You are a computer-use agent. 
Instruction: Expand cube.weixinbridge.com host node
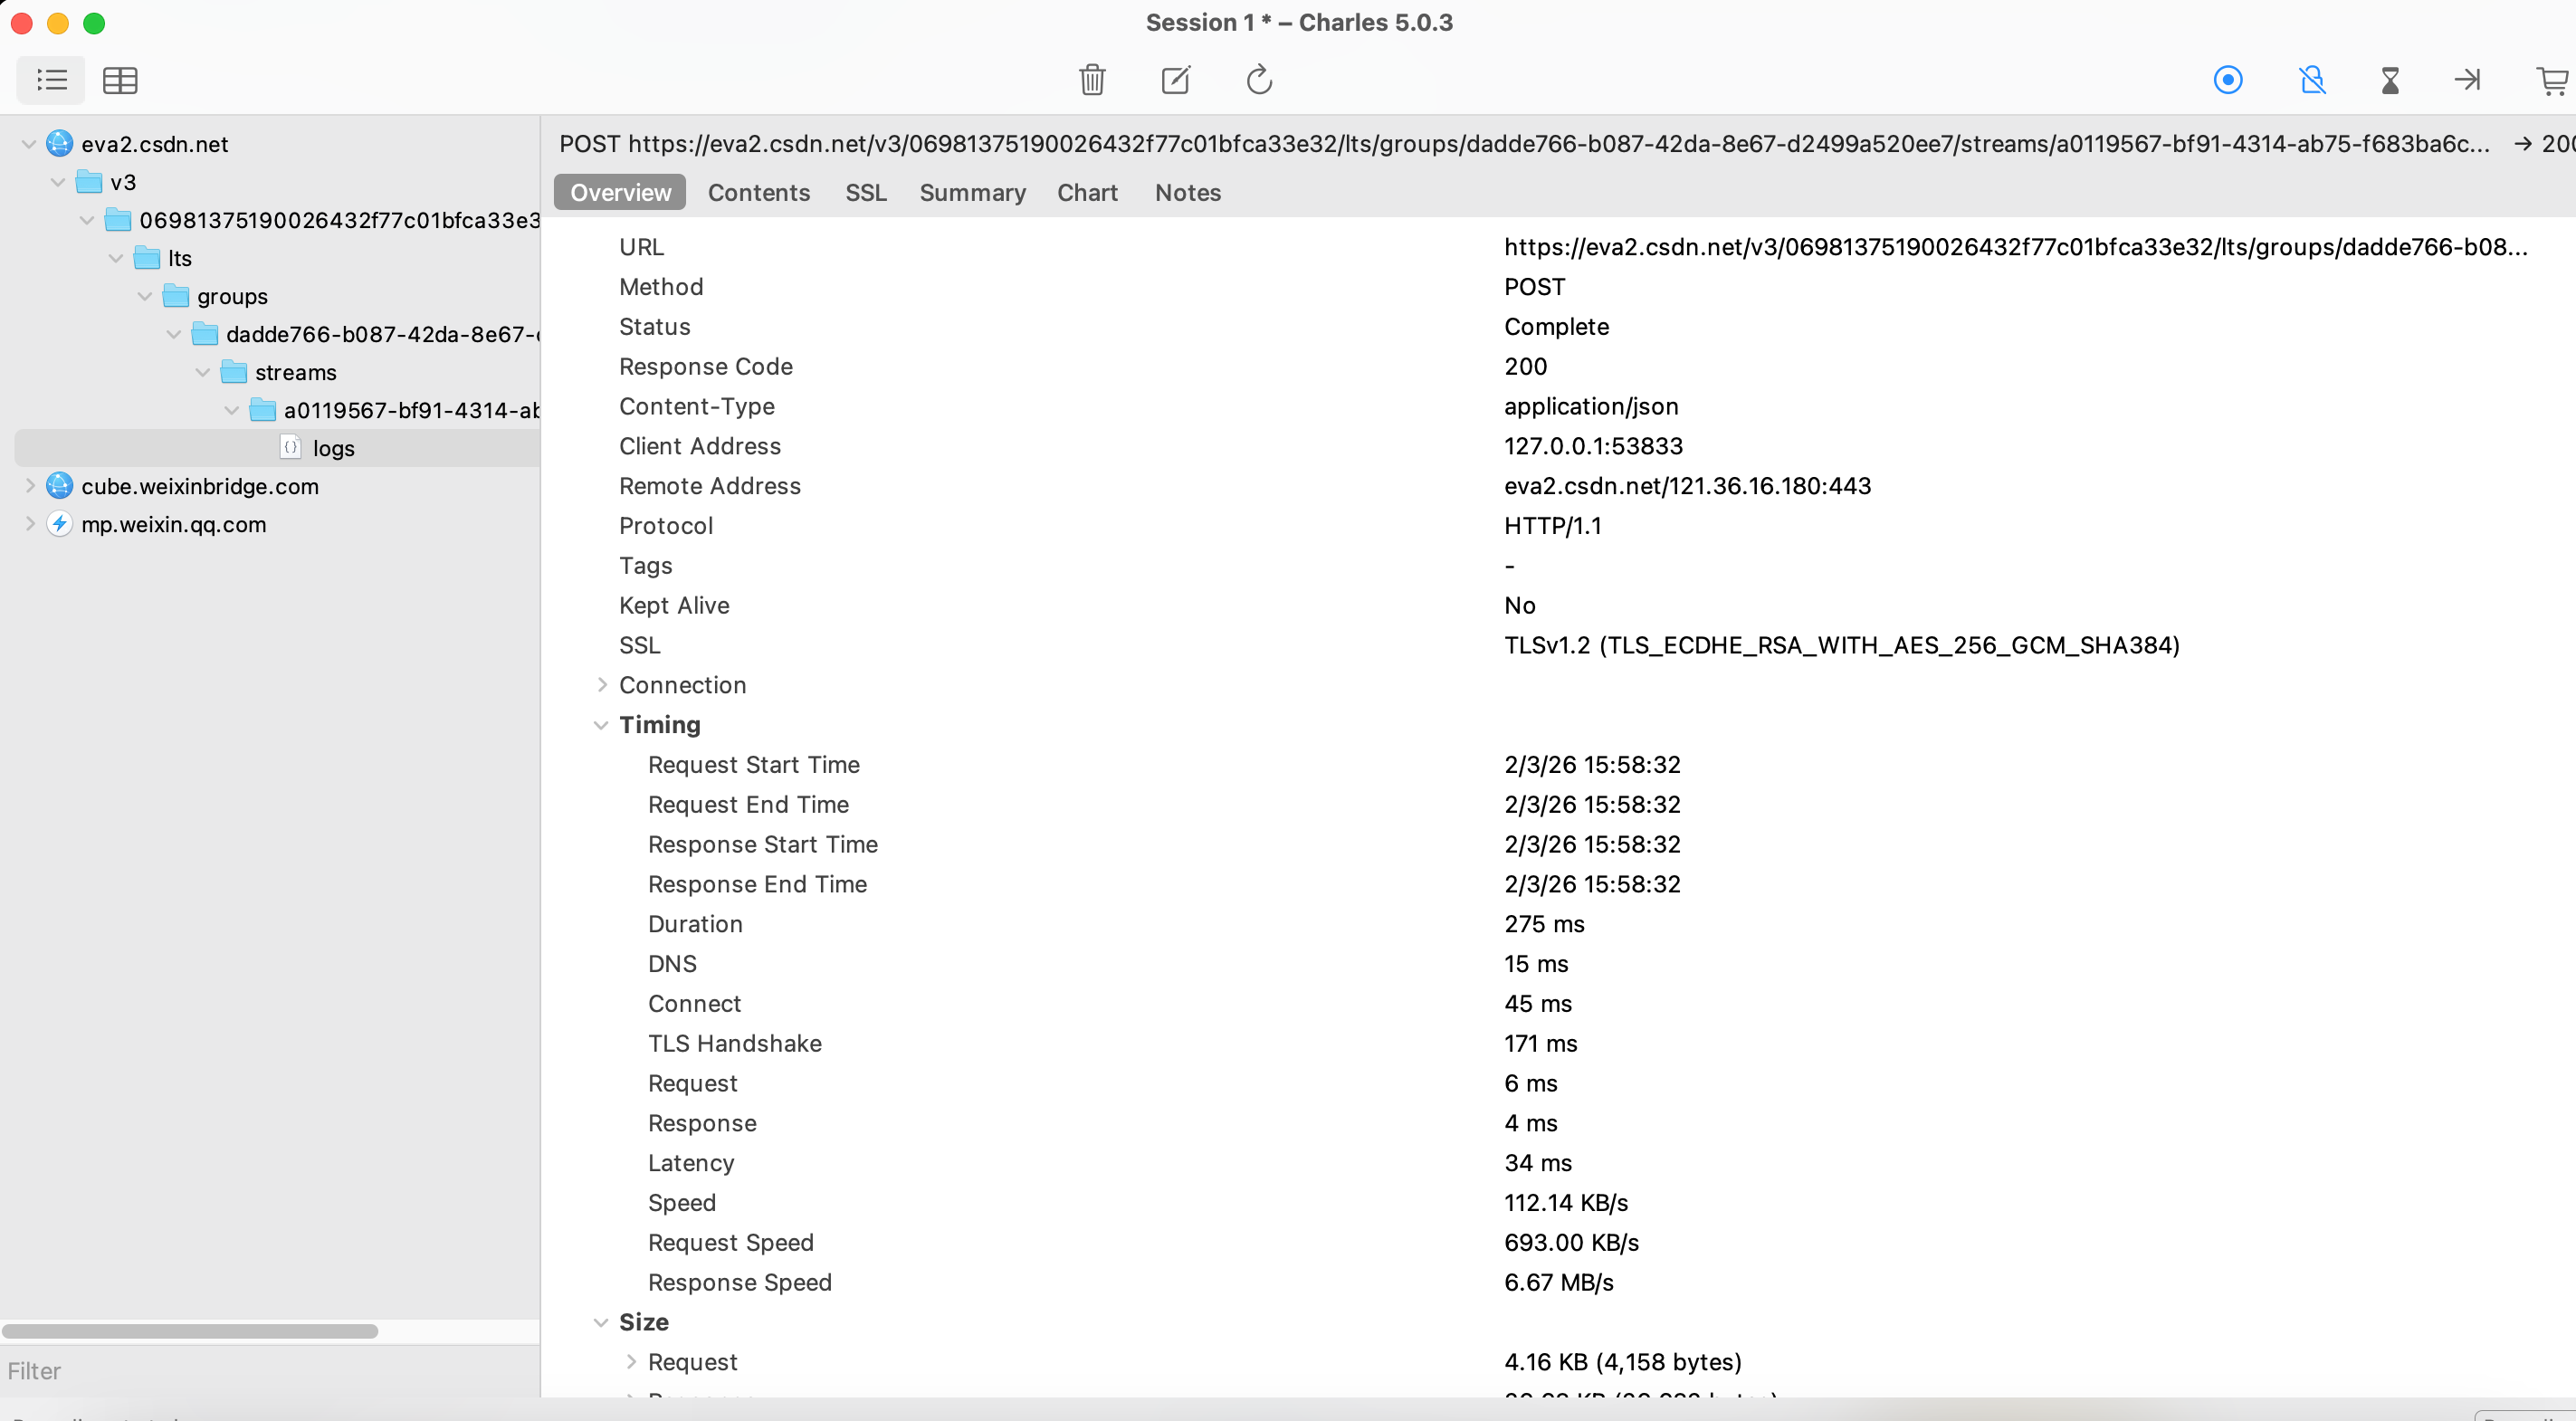tap(29, 486)
